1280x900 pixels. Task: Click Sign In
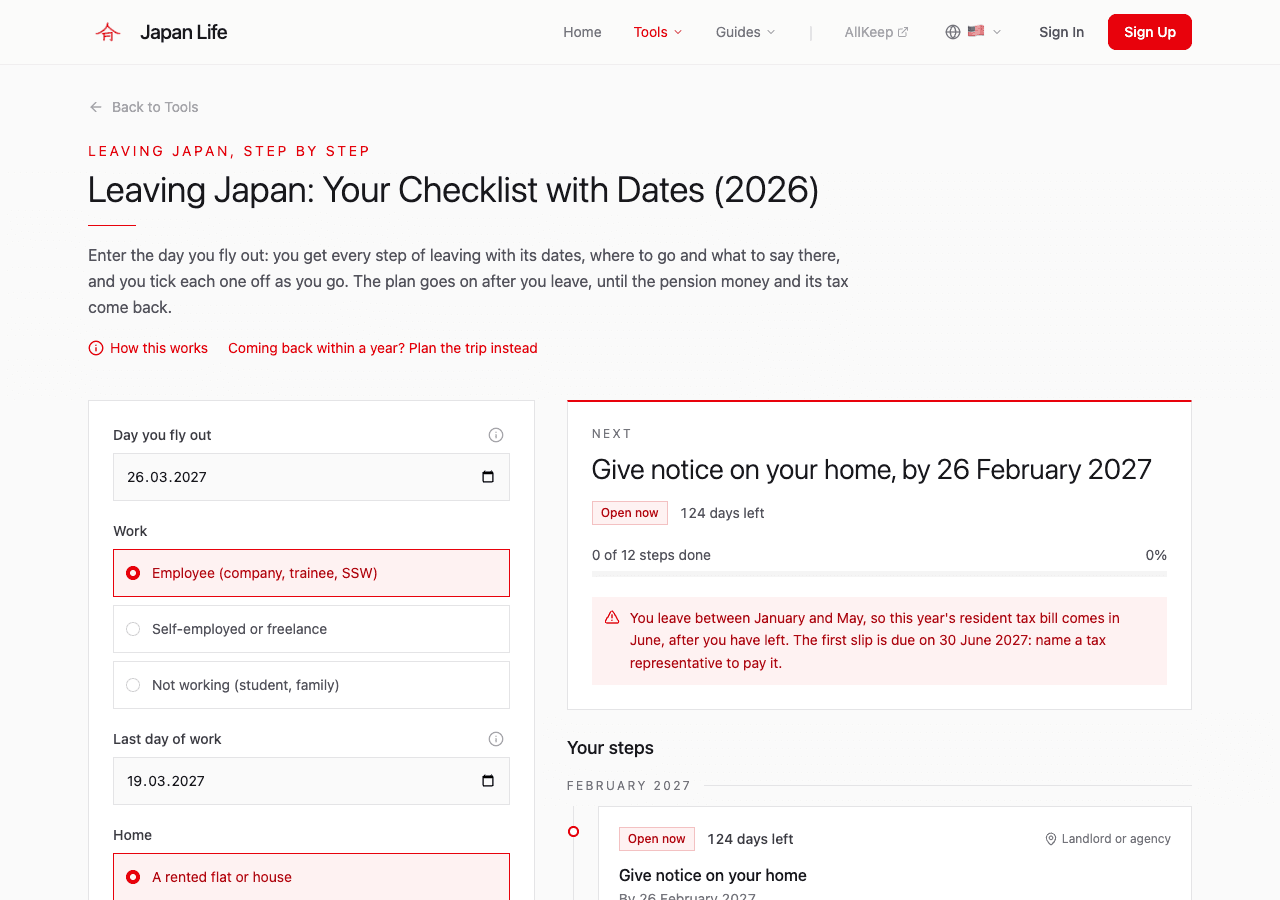(x=1061, y=32)
